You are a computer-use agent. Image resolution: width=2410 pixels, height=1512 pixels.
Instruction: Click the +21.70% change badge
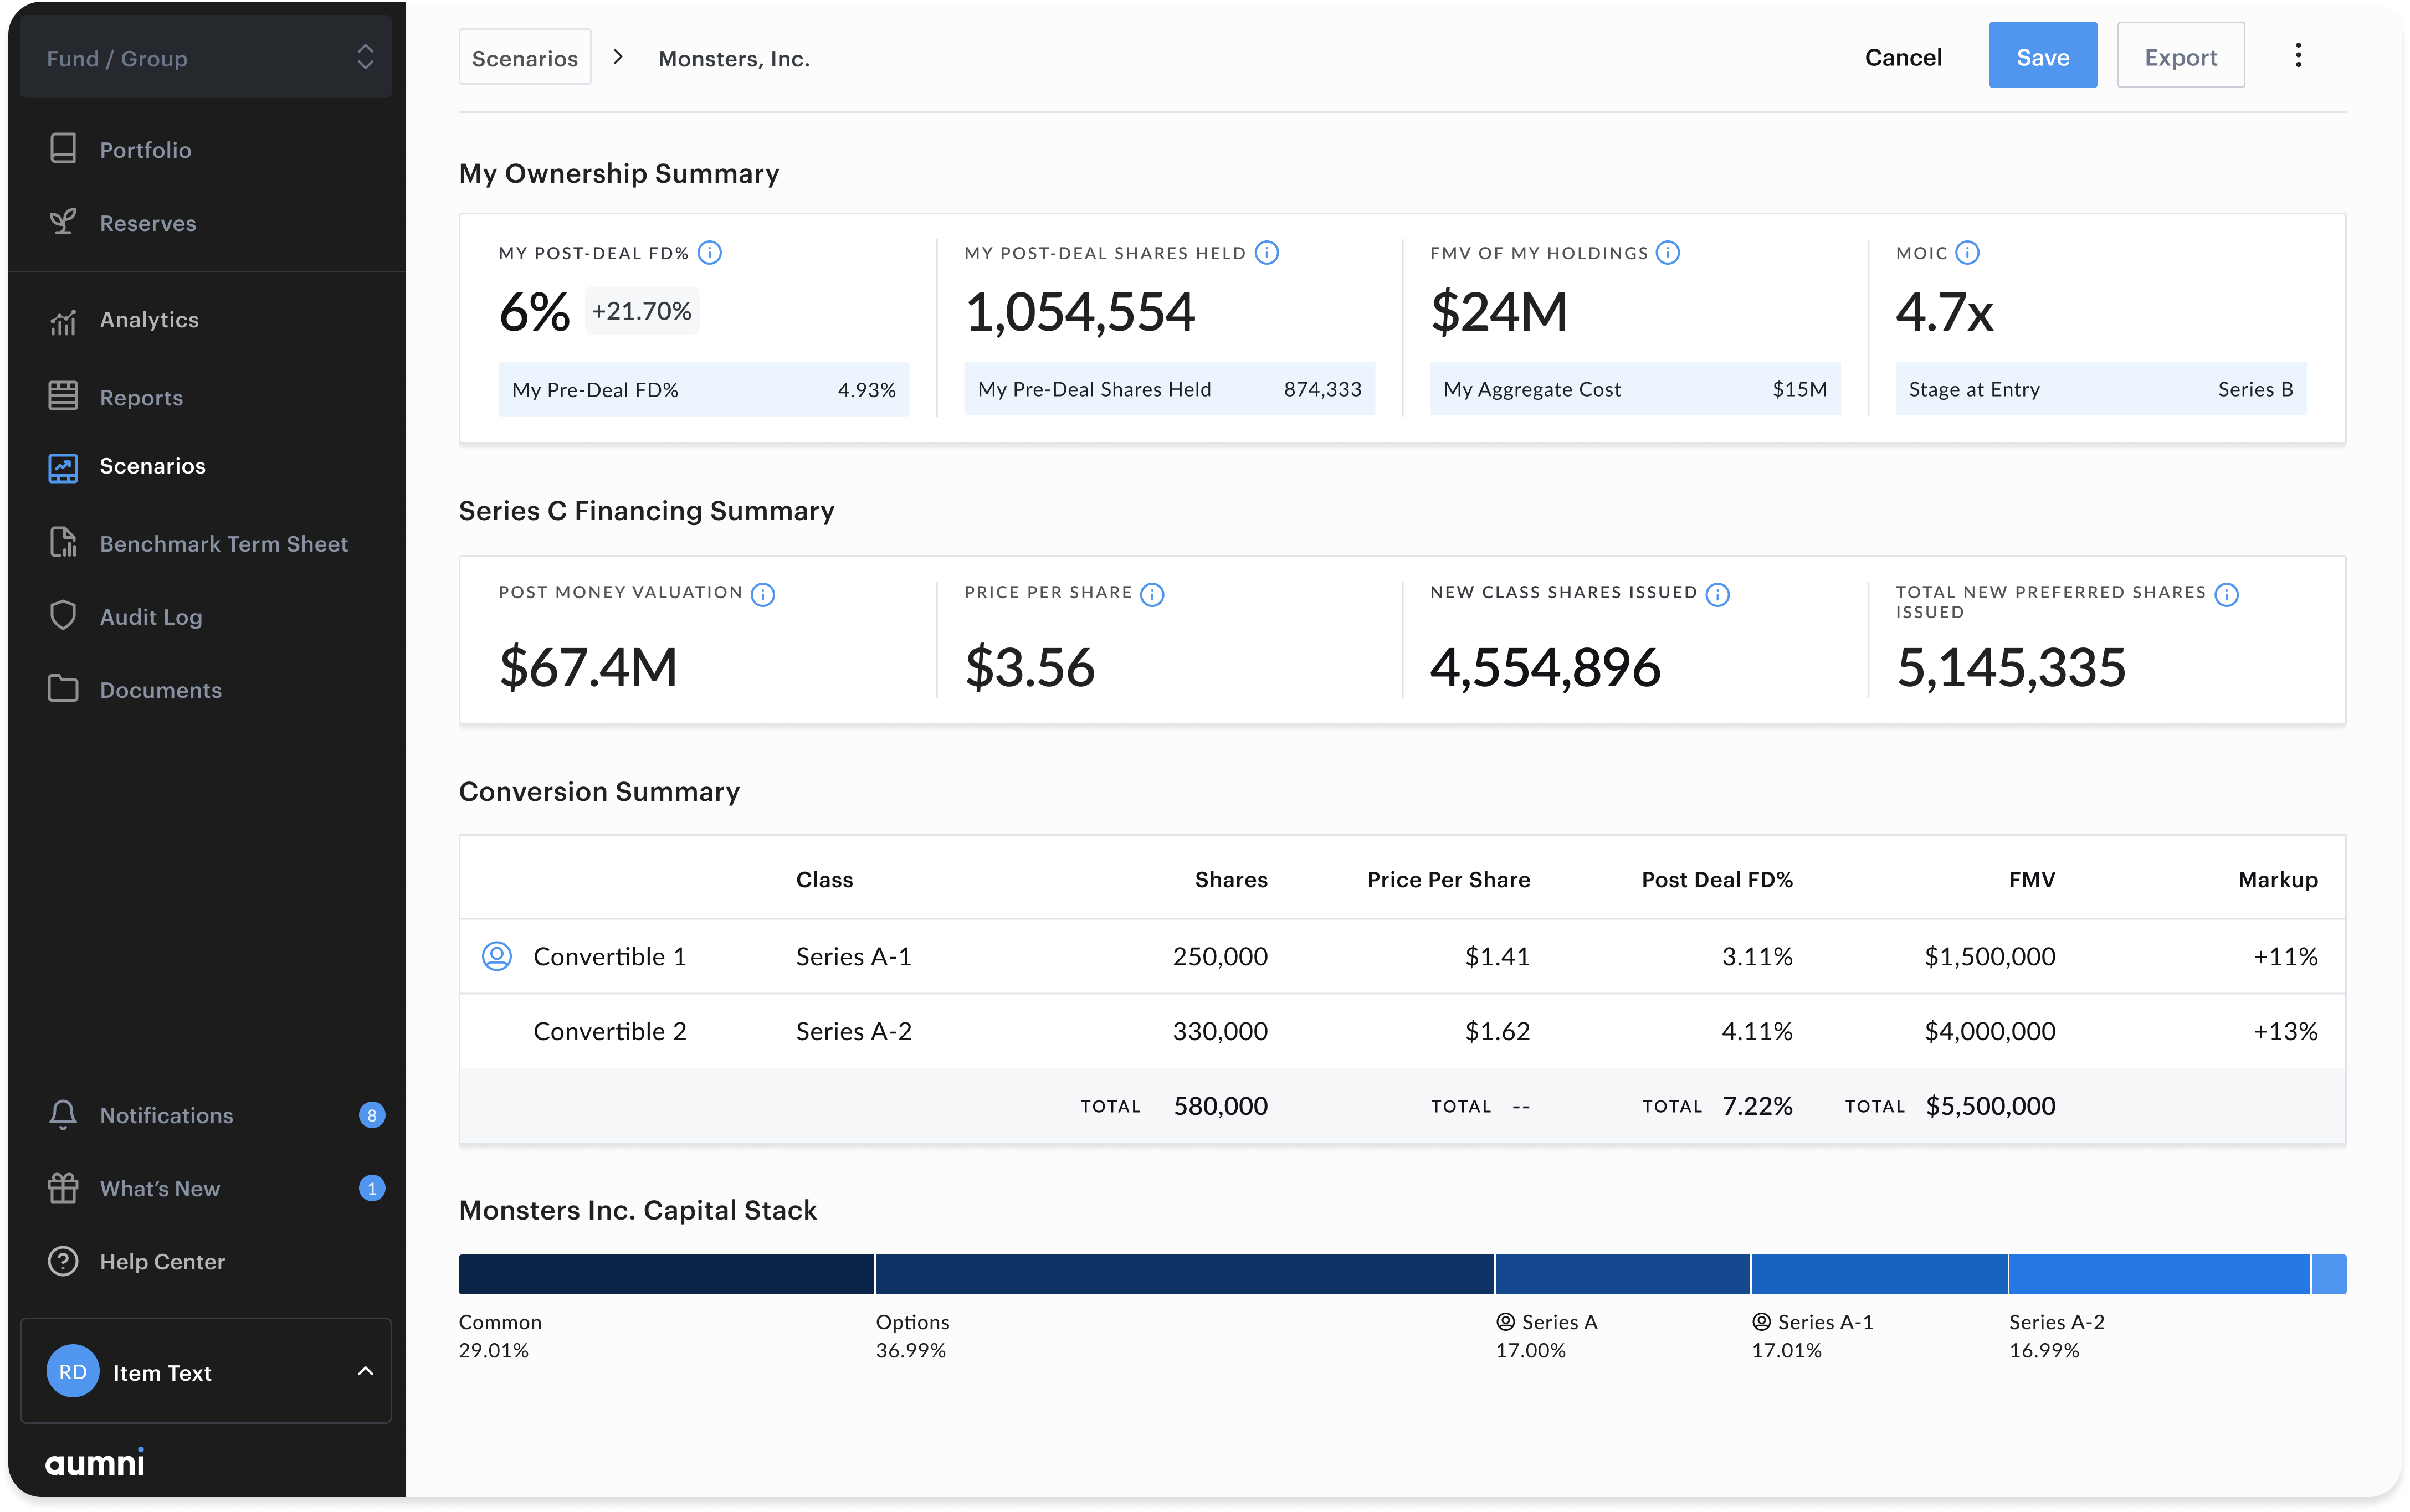641,311
